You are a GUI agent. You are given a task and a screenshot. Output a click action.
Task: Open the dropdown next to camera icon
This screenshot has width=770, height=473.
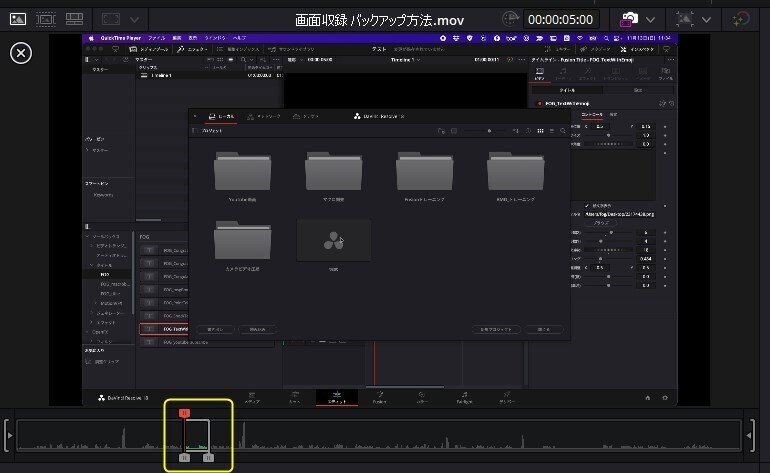650,20
